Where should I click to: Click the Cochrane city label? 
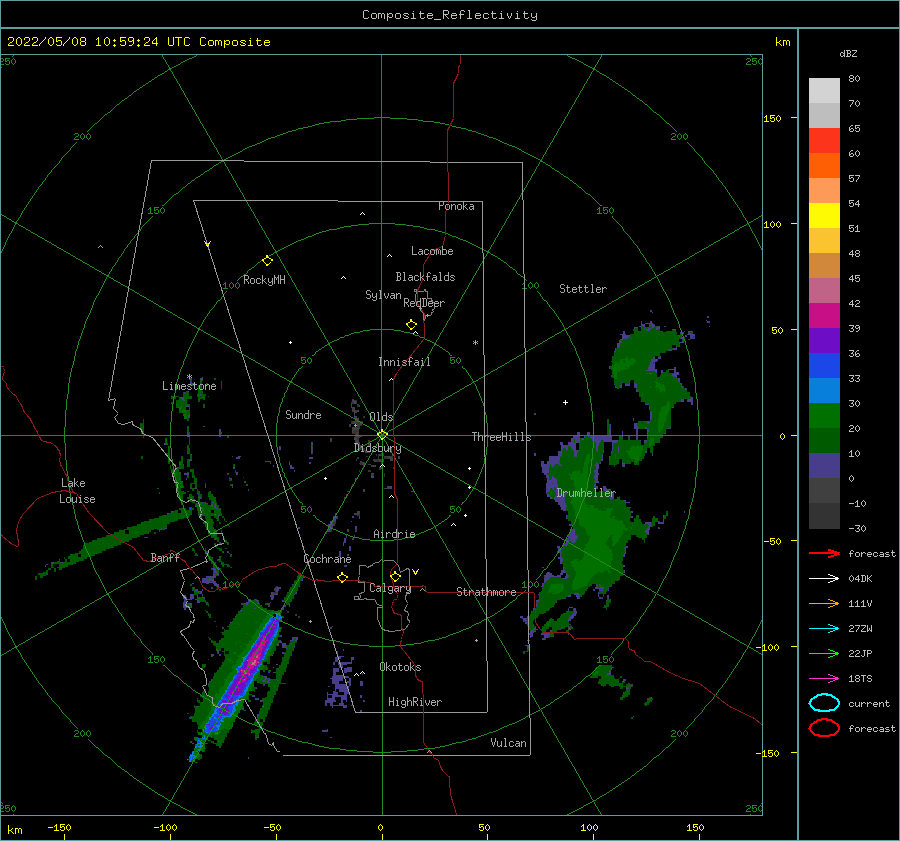click(327, 559)
